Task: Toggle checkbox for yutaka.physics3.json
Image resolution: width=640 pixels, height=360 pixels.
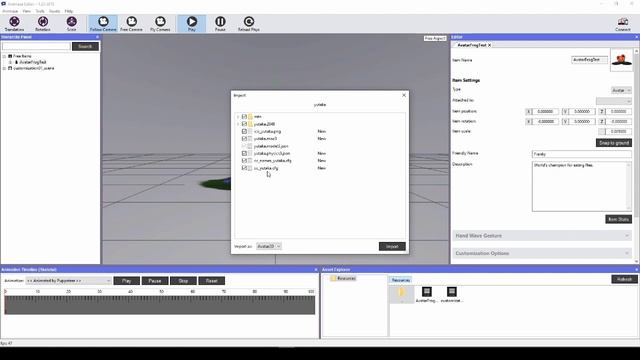Action: tap(244, 153)
